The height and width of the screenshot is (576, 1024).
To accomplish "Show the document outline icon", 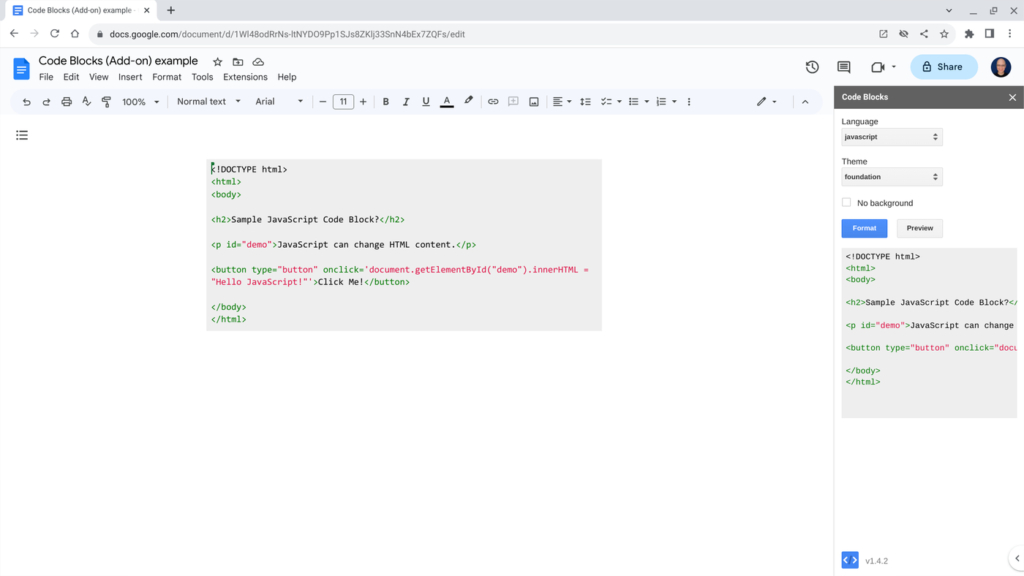I will pyautogui.click(x=22, y=135).
